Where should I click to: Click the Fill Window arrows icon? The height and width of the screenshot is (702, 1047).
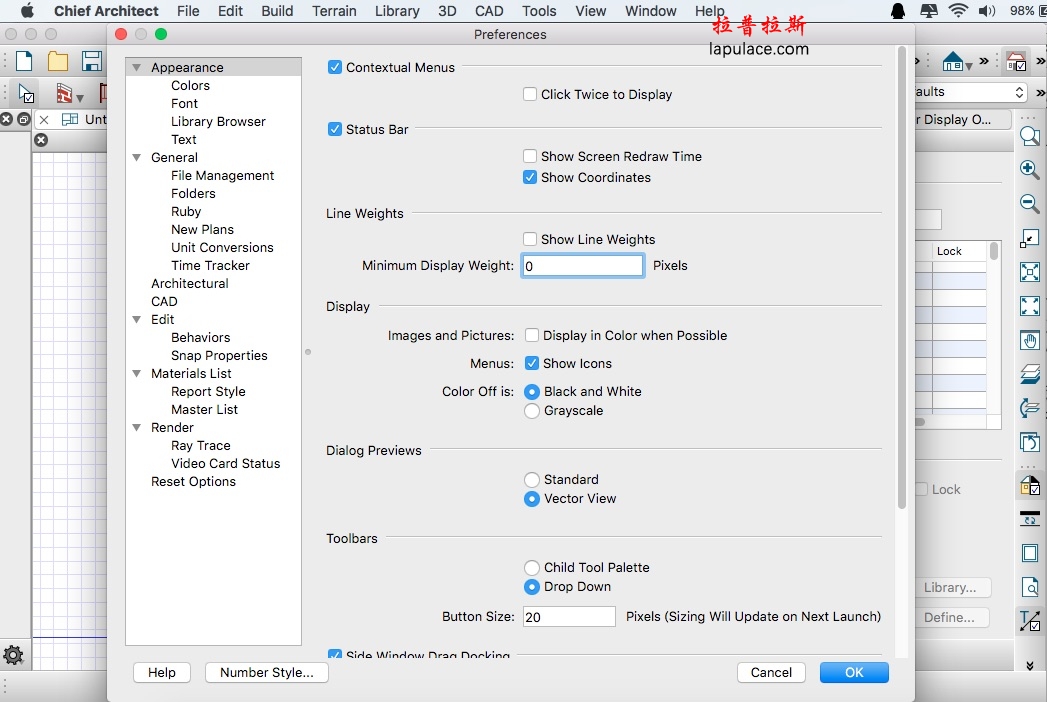click(1029, 272)
